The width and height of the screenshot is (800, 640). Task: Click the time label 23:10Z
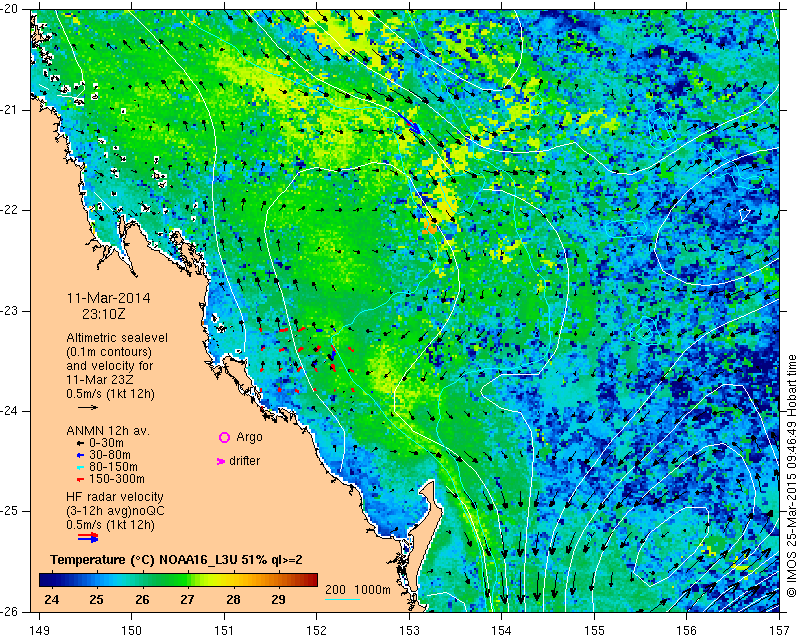104,314
